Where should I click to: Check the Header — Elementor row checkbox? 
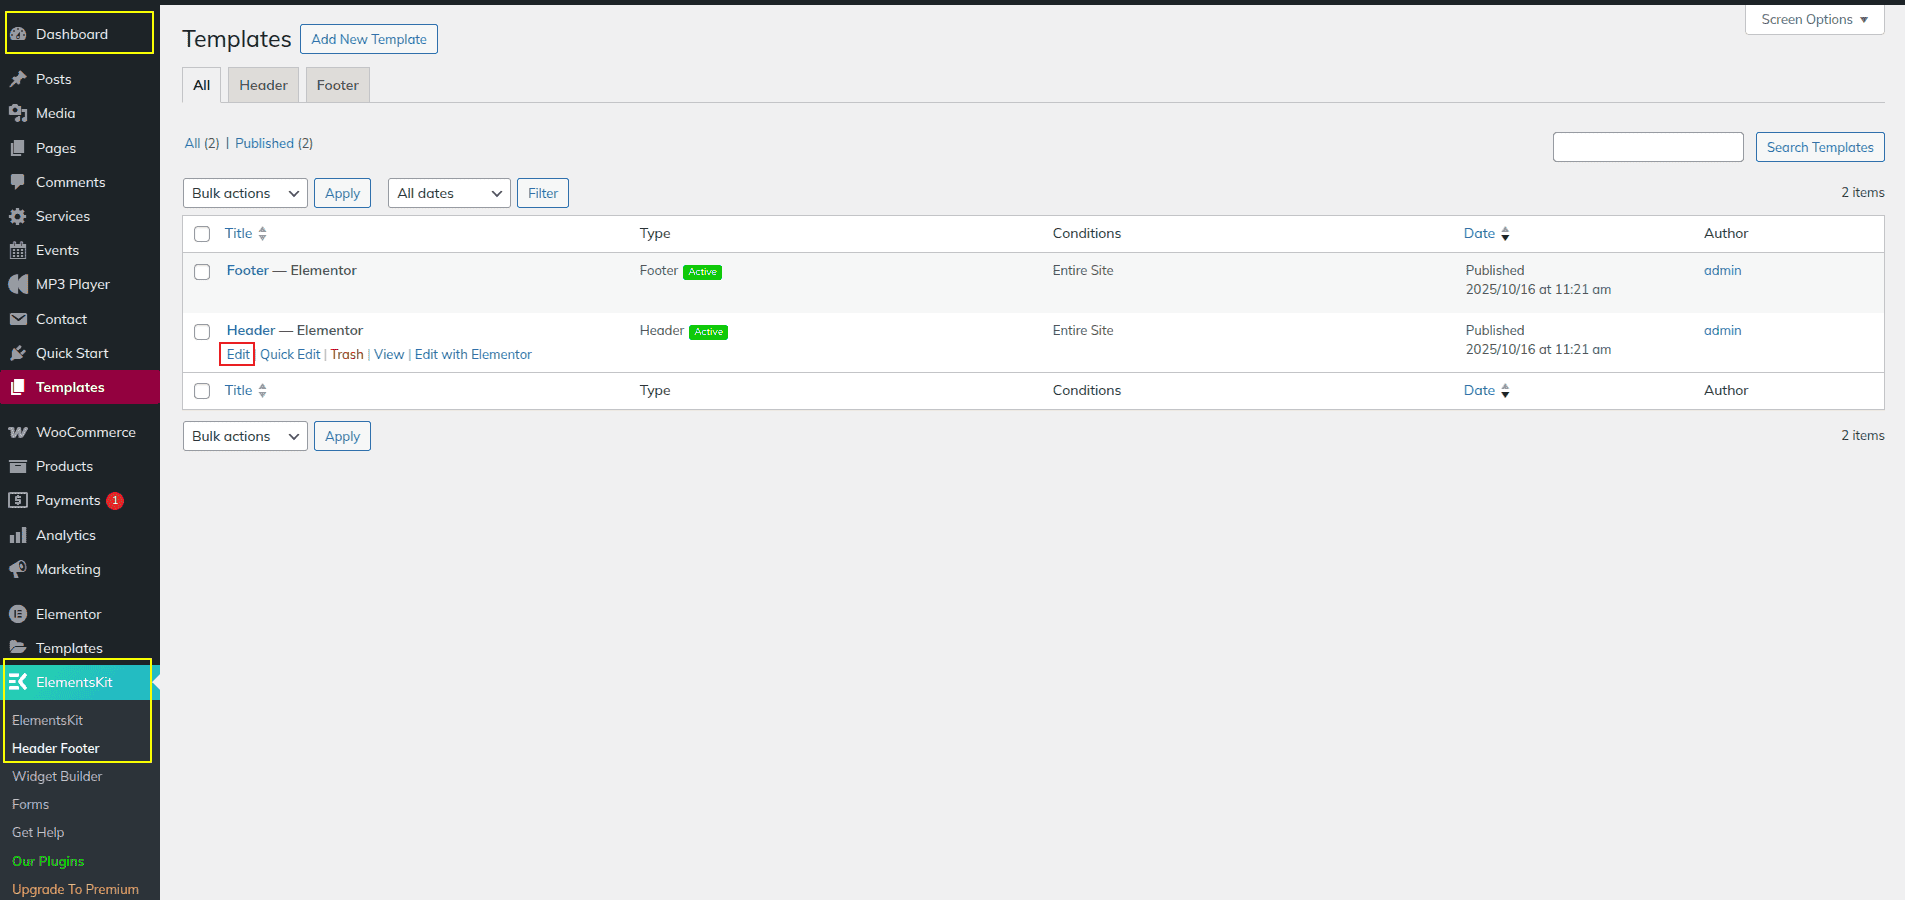tap(202, 332)
